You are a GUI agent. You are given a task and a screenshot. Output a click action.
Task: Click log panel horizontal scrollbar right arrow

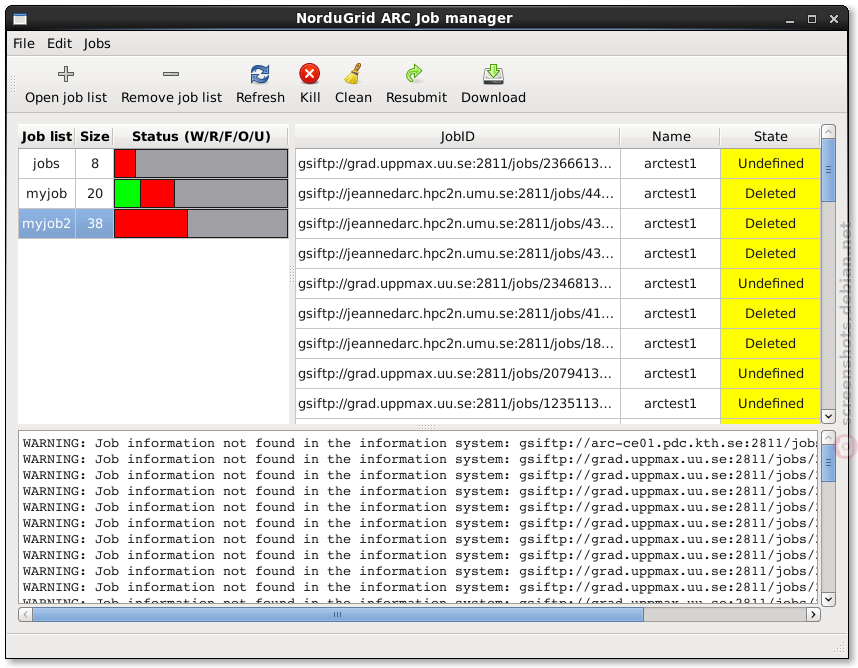pos(813,614)
